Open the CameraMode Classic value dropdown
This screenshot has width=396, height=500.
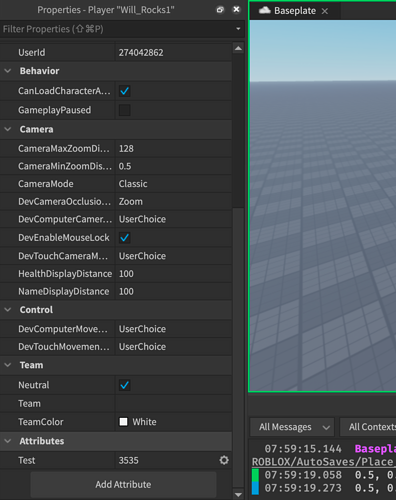173,184
